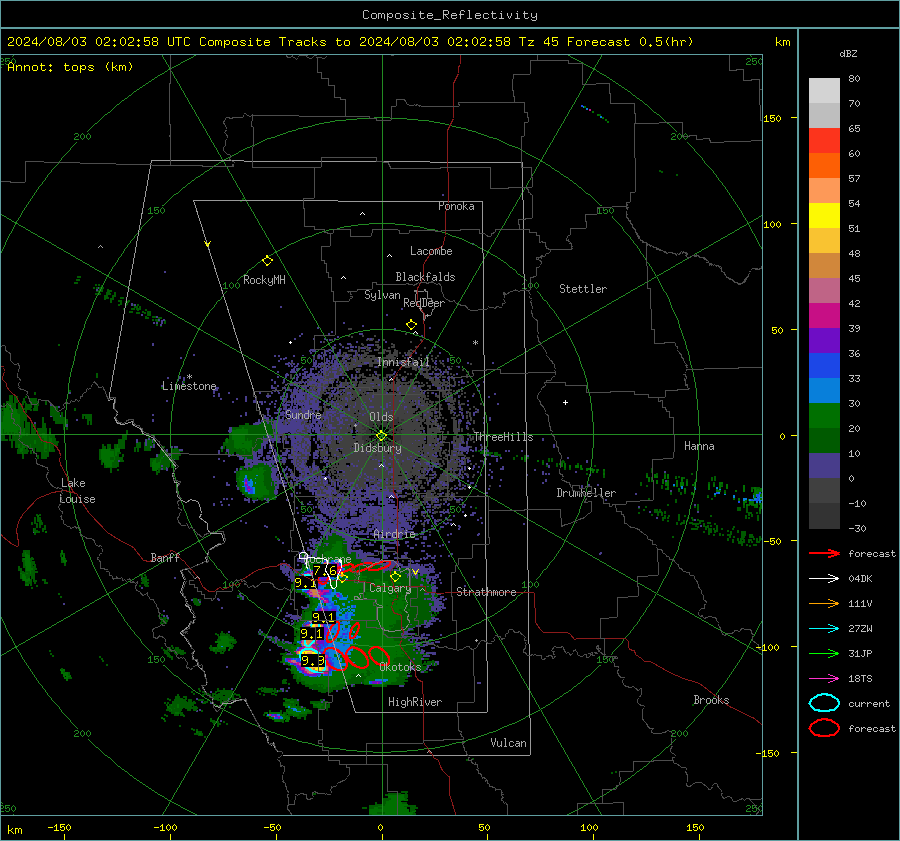900x841 pixels.
Task: Click the Olds city label
Action: pyautogui.click(x=381, y=417)
